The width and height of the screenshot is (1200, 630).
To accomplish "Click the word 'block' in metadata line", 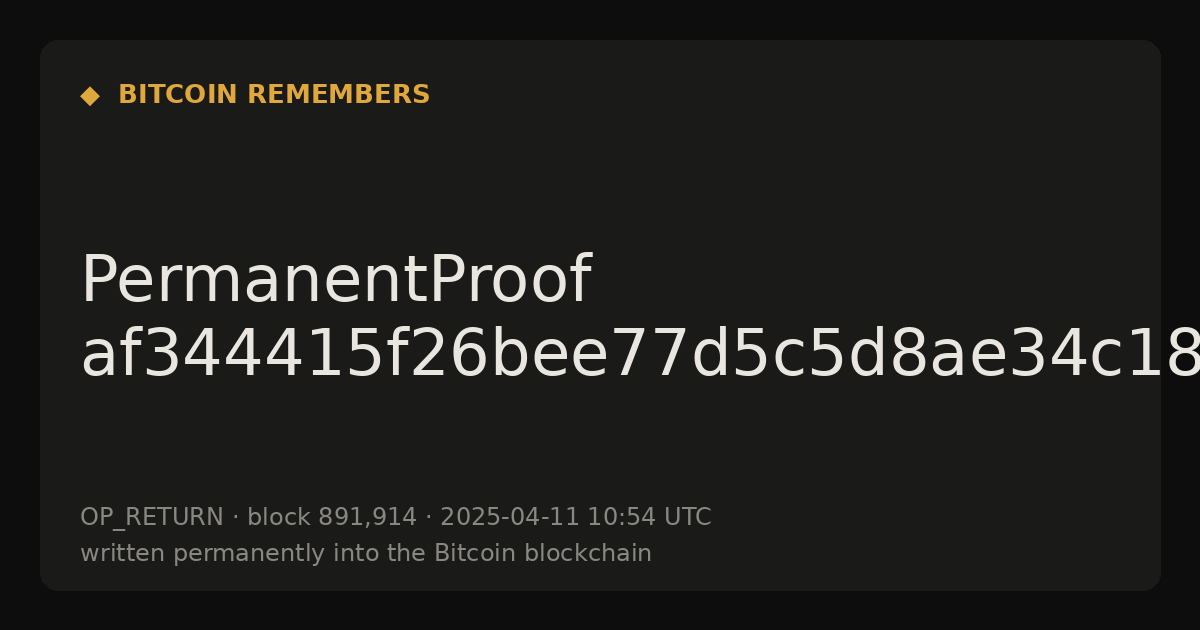I will coord(279,518).
